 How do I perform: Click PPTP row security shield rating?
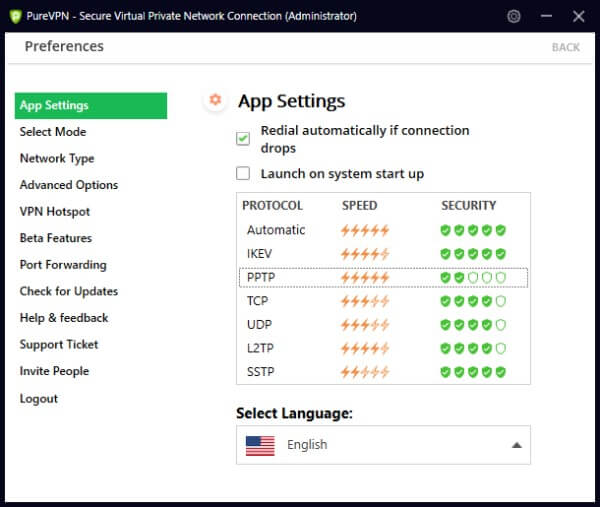[473, 277]
